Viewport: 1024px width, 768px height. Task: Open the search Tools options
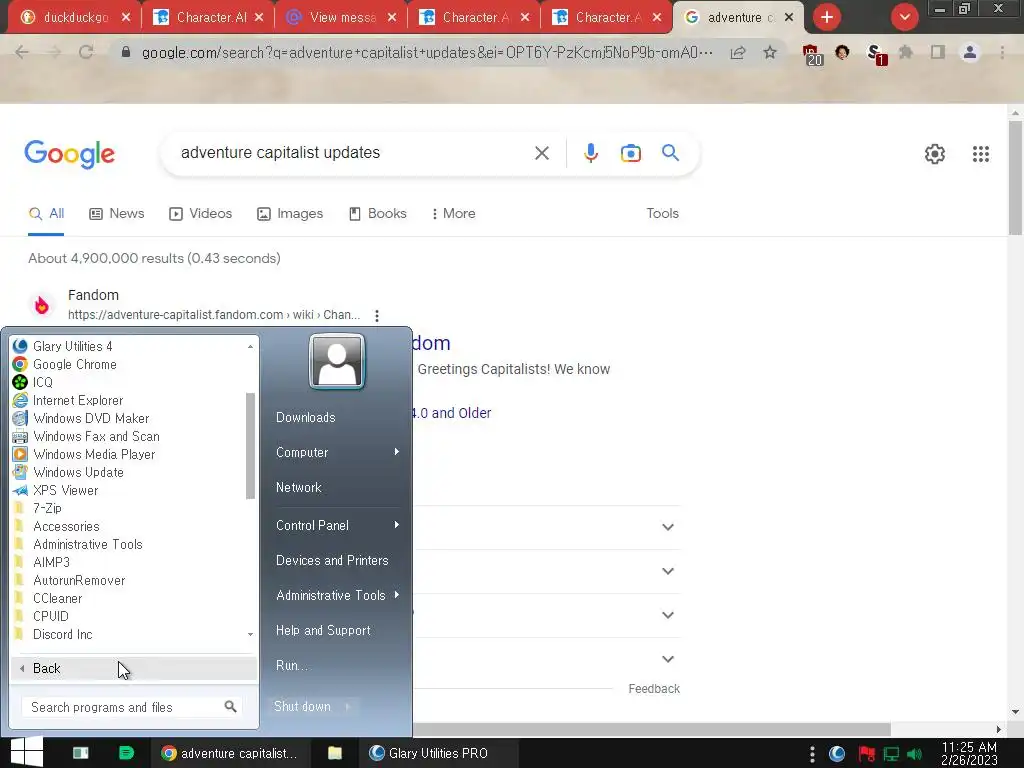[662, 214]
